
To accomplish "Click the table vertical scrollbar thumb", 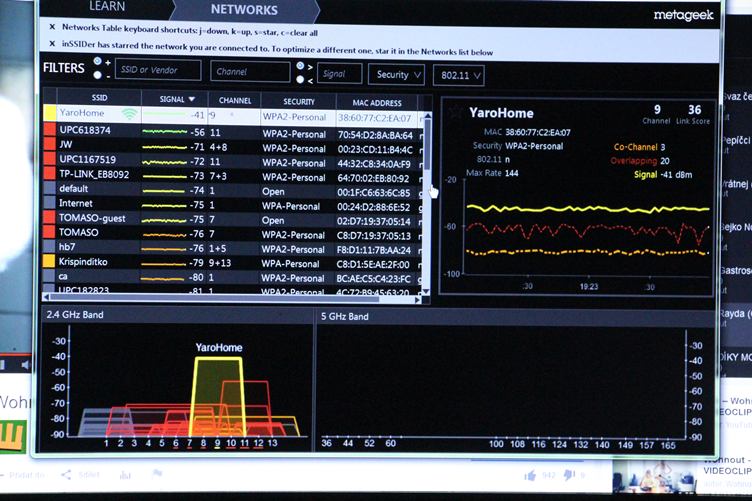I will click(427, 144).
